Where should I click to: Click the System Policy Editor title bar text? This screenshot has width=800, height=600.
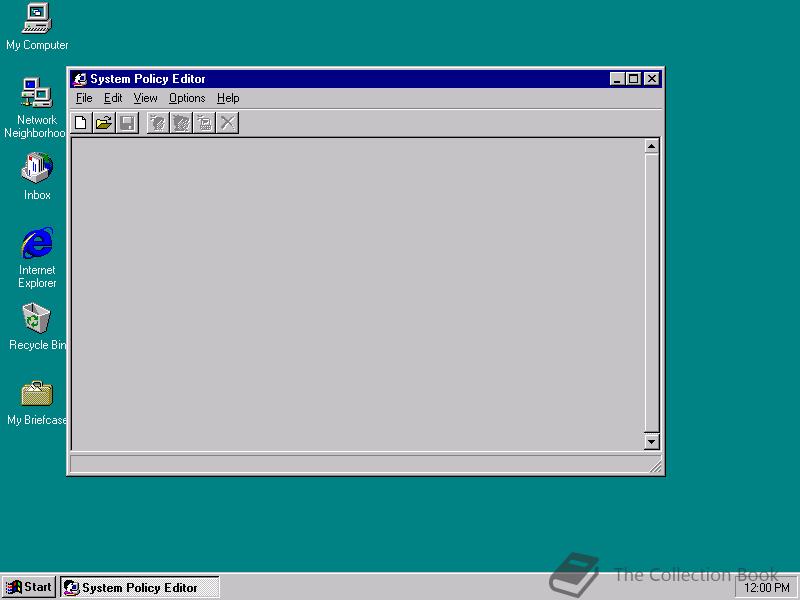(148, 79)
